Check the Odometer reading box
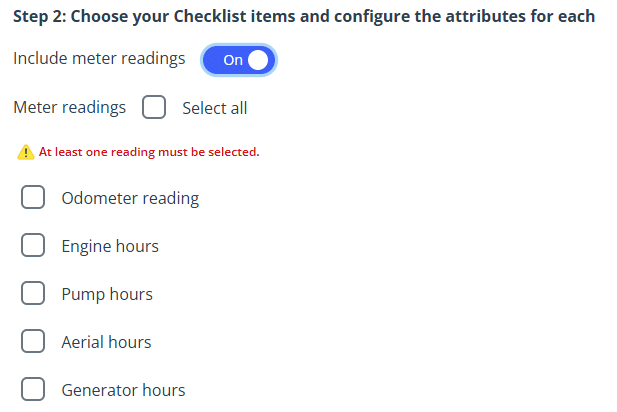The image size is (617, 412). point(33,198)
